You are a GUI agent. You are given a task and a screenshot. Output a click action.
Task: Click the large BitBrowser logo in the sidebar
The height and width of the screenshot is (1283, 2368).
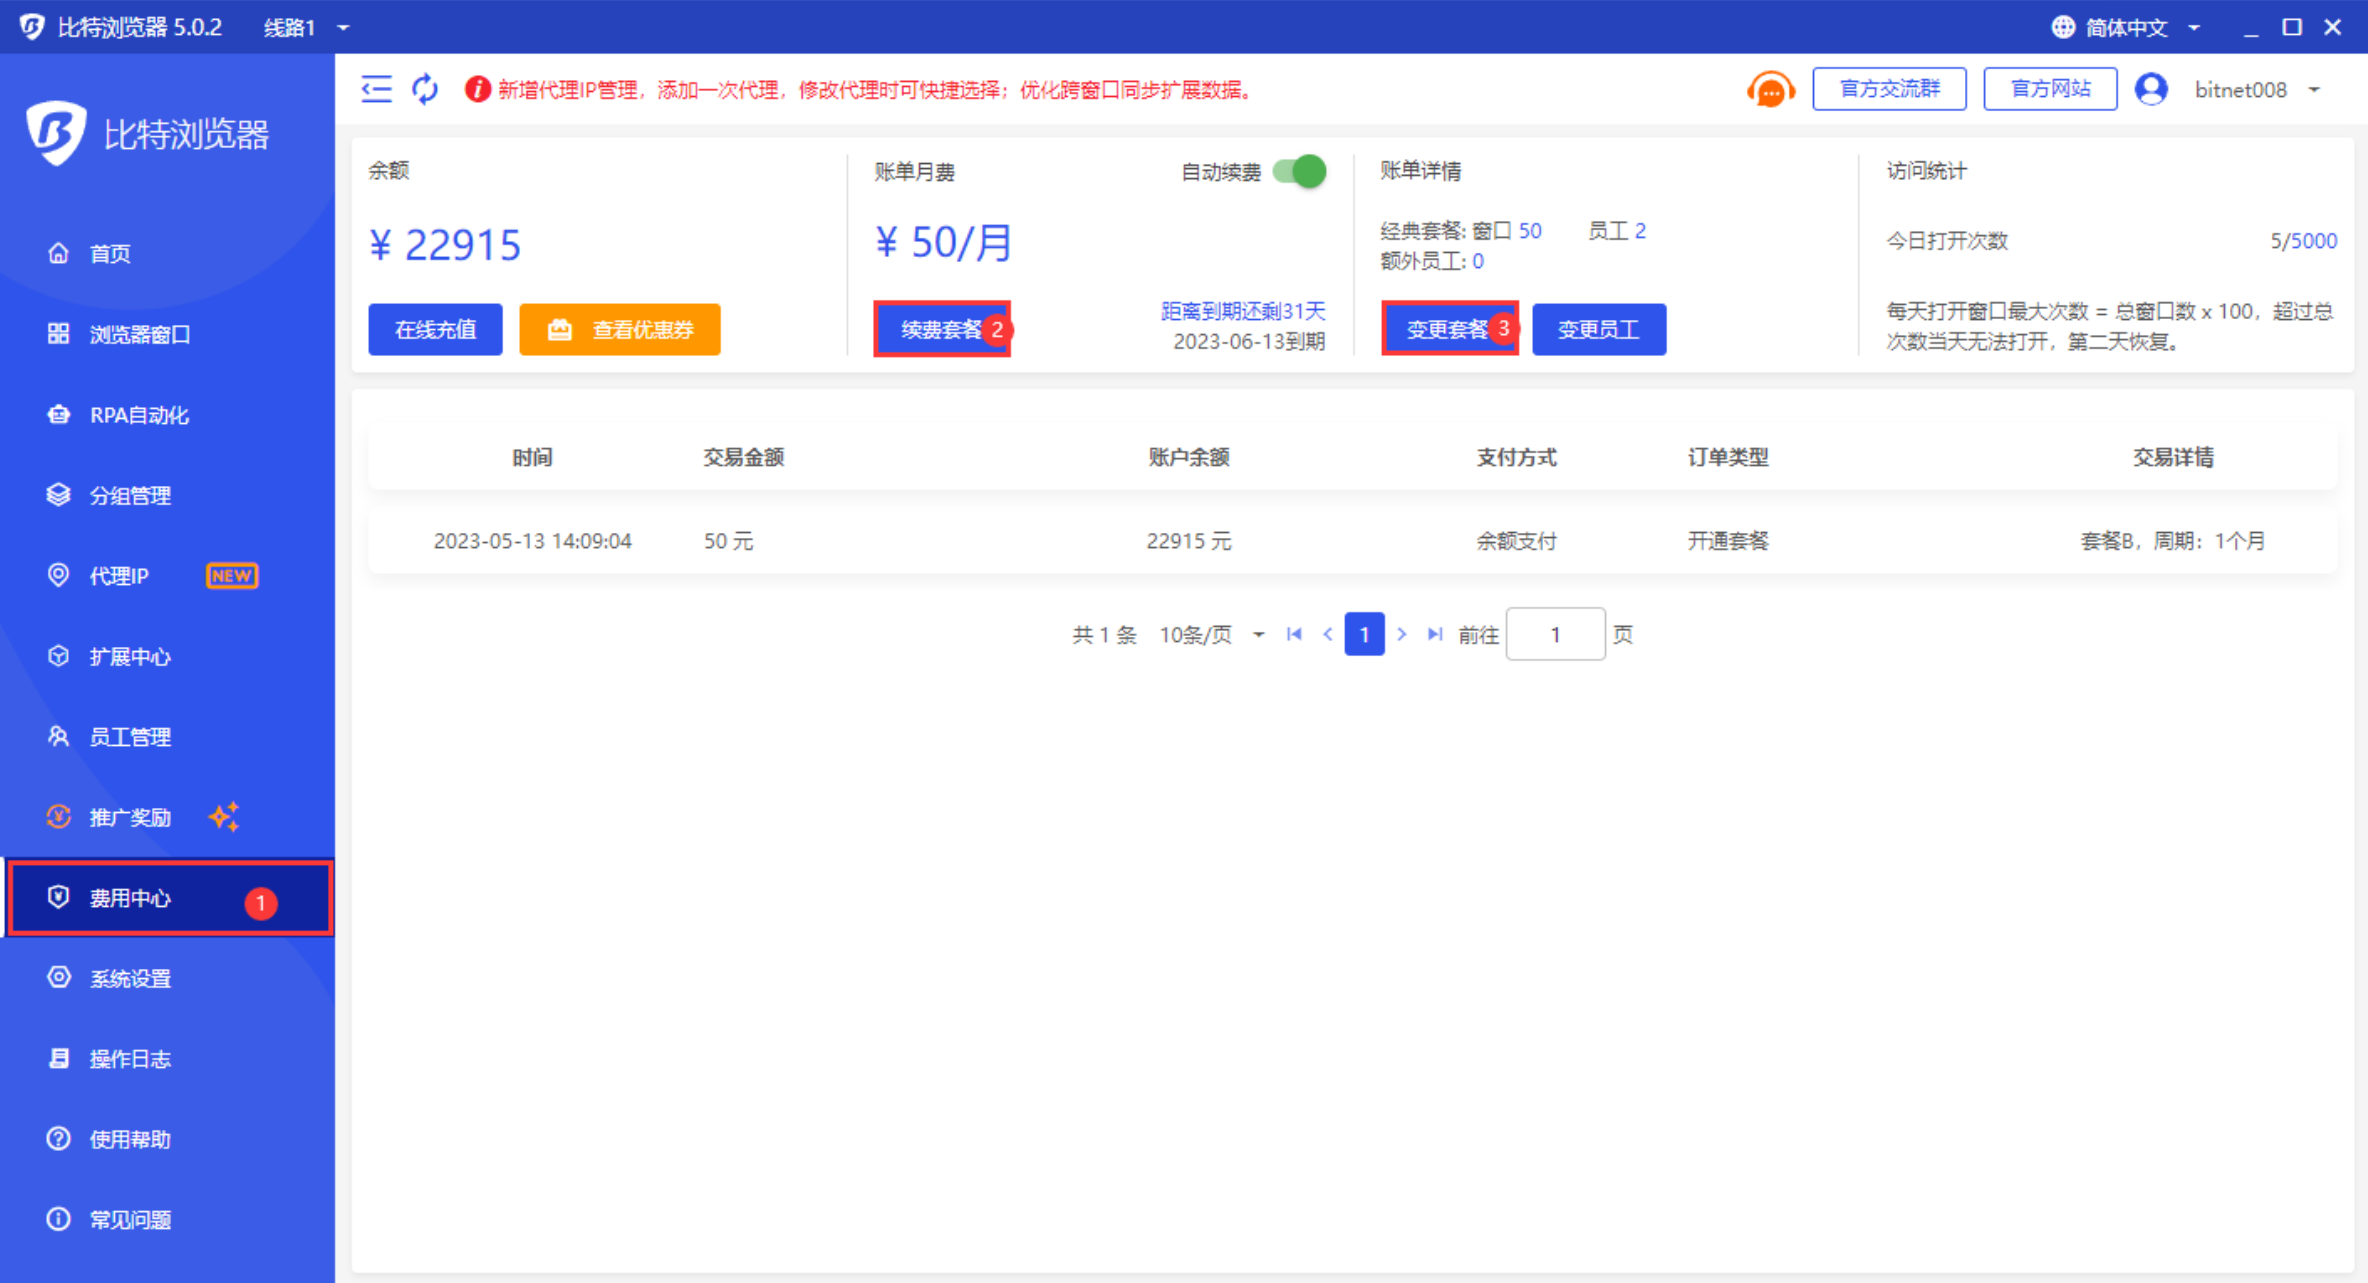click(56, 133)
